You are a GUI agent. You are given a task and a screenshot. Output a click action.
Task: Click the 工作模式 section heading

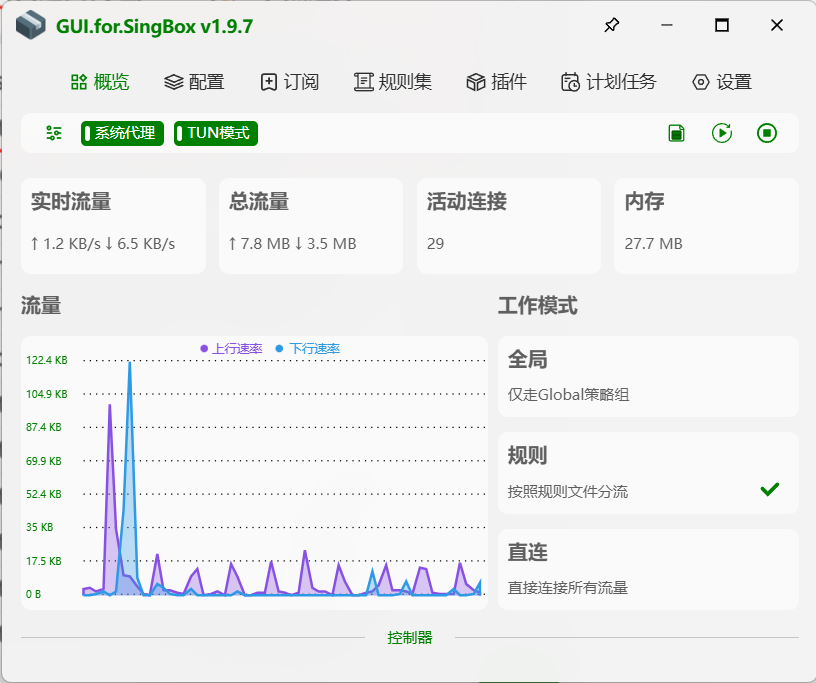(538, 306)
